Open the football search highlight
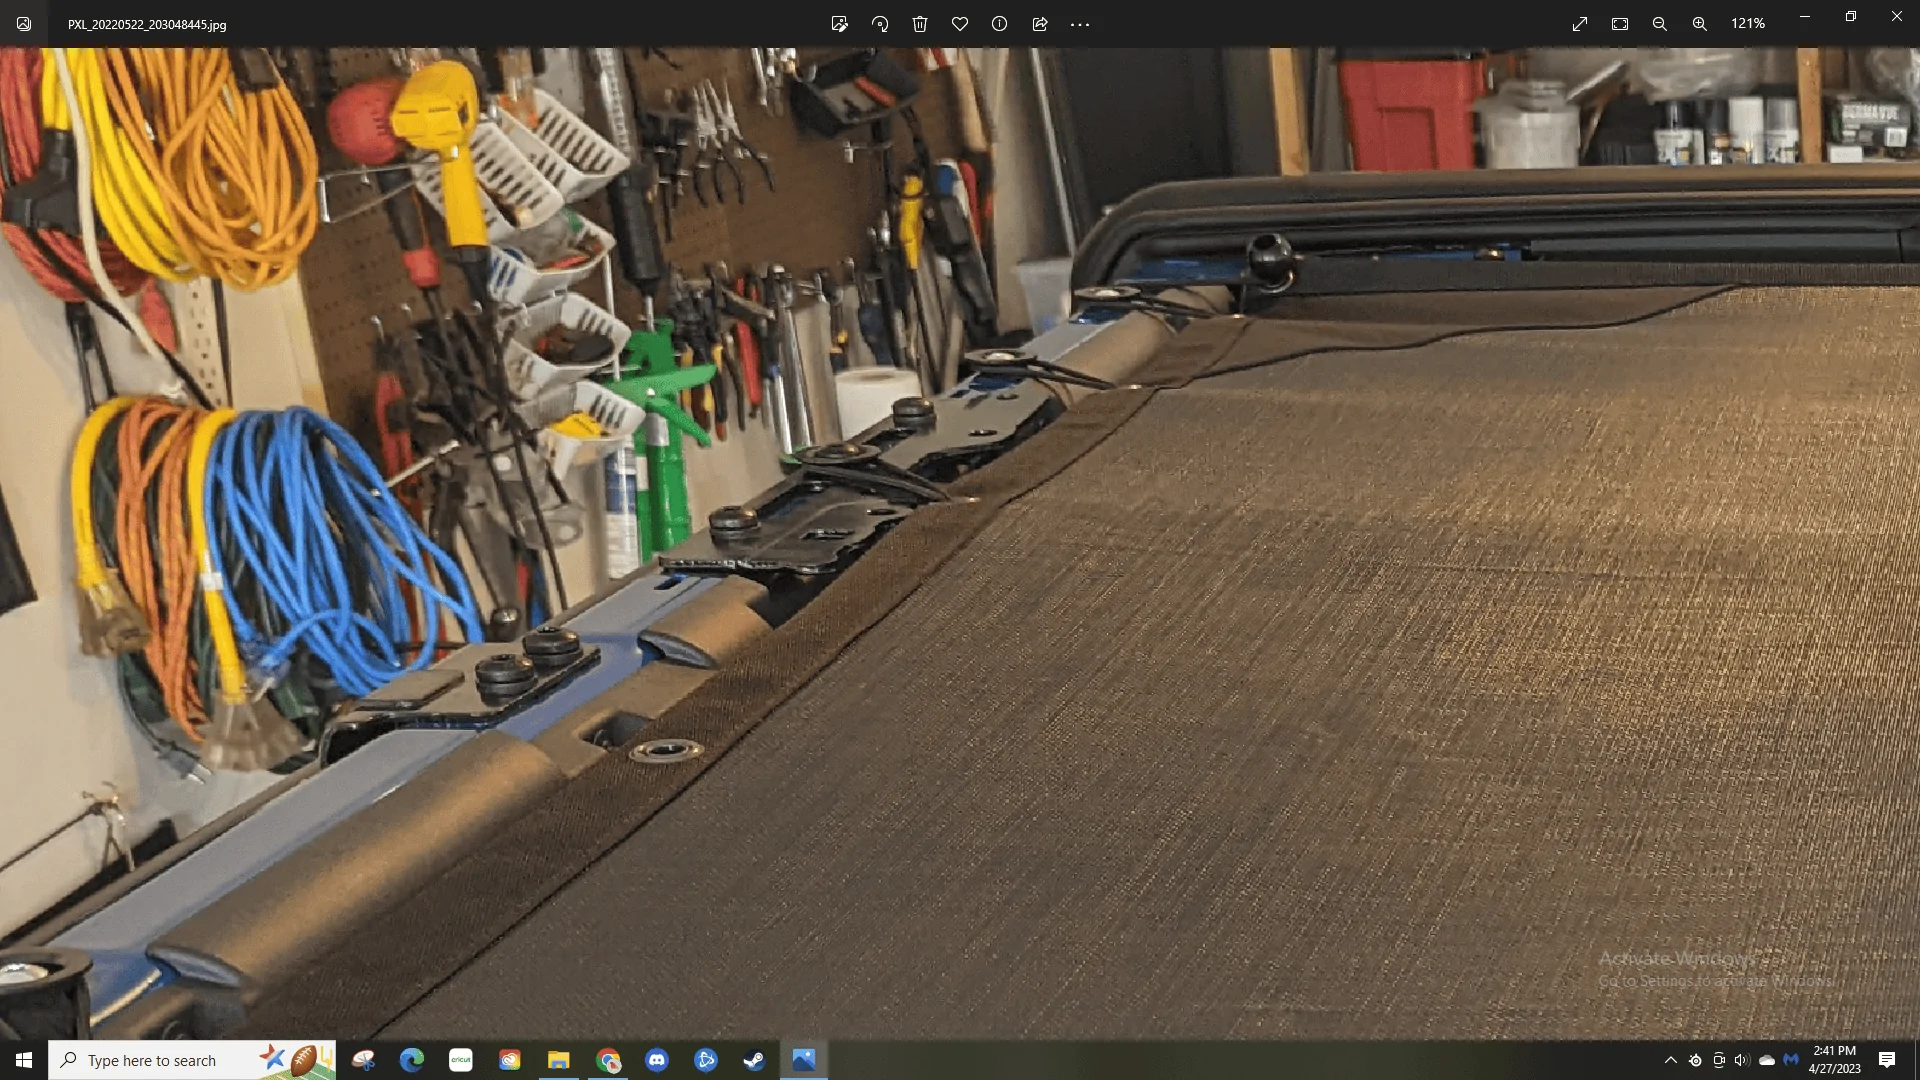This screenshot has height=1080, width=1920. 298,1060
